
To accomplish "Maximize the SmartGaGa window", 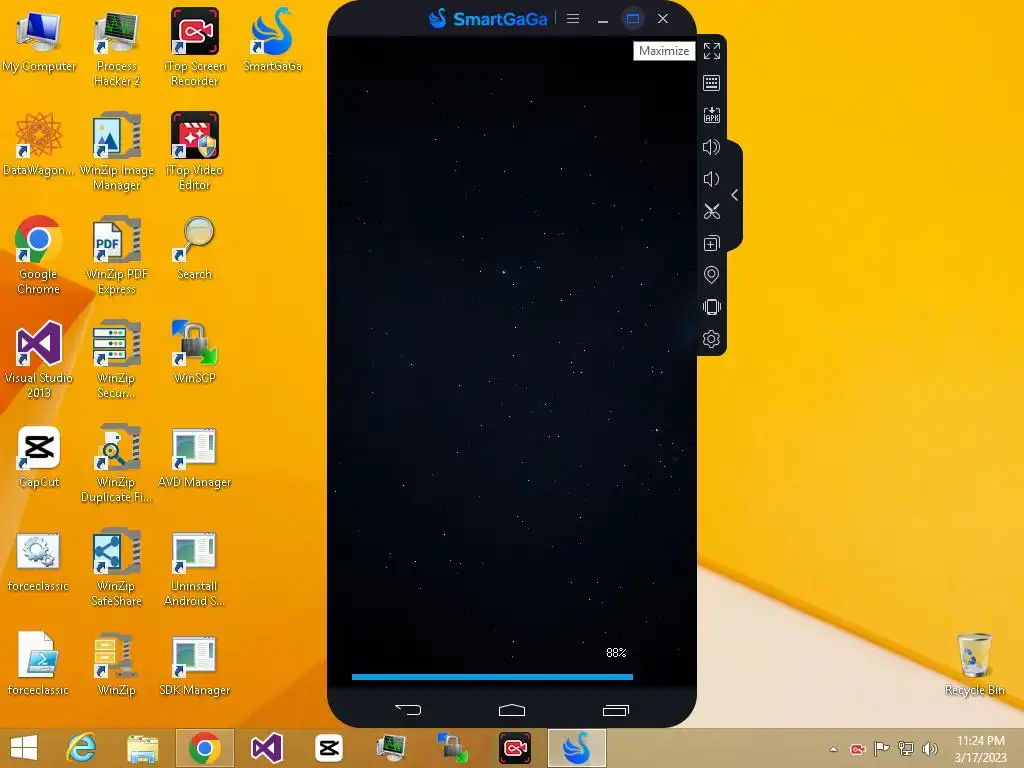I will (x=633, y=18).
